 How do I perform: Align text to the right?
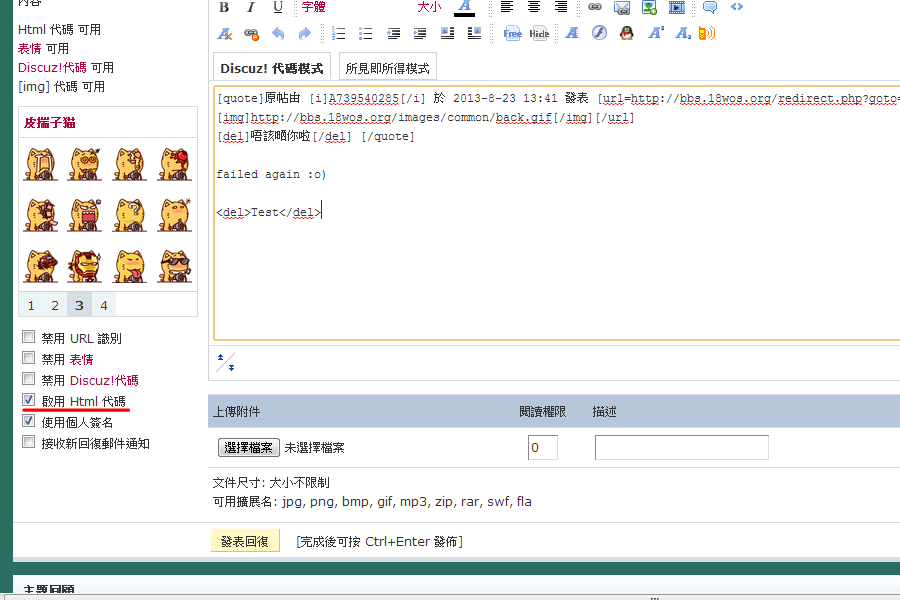[561, 7]
